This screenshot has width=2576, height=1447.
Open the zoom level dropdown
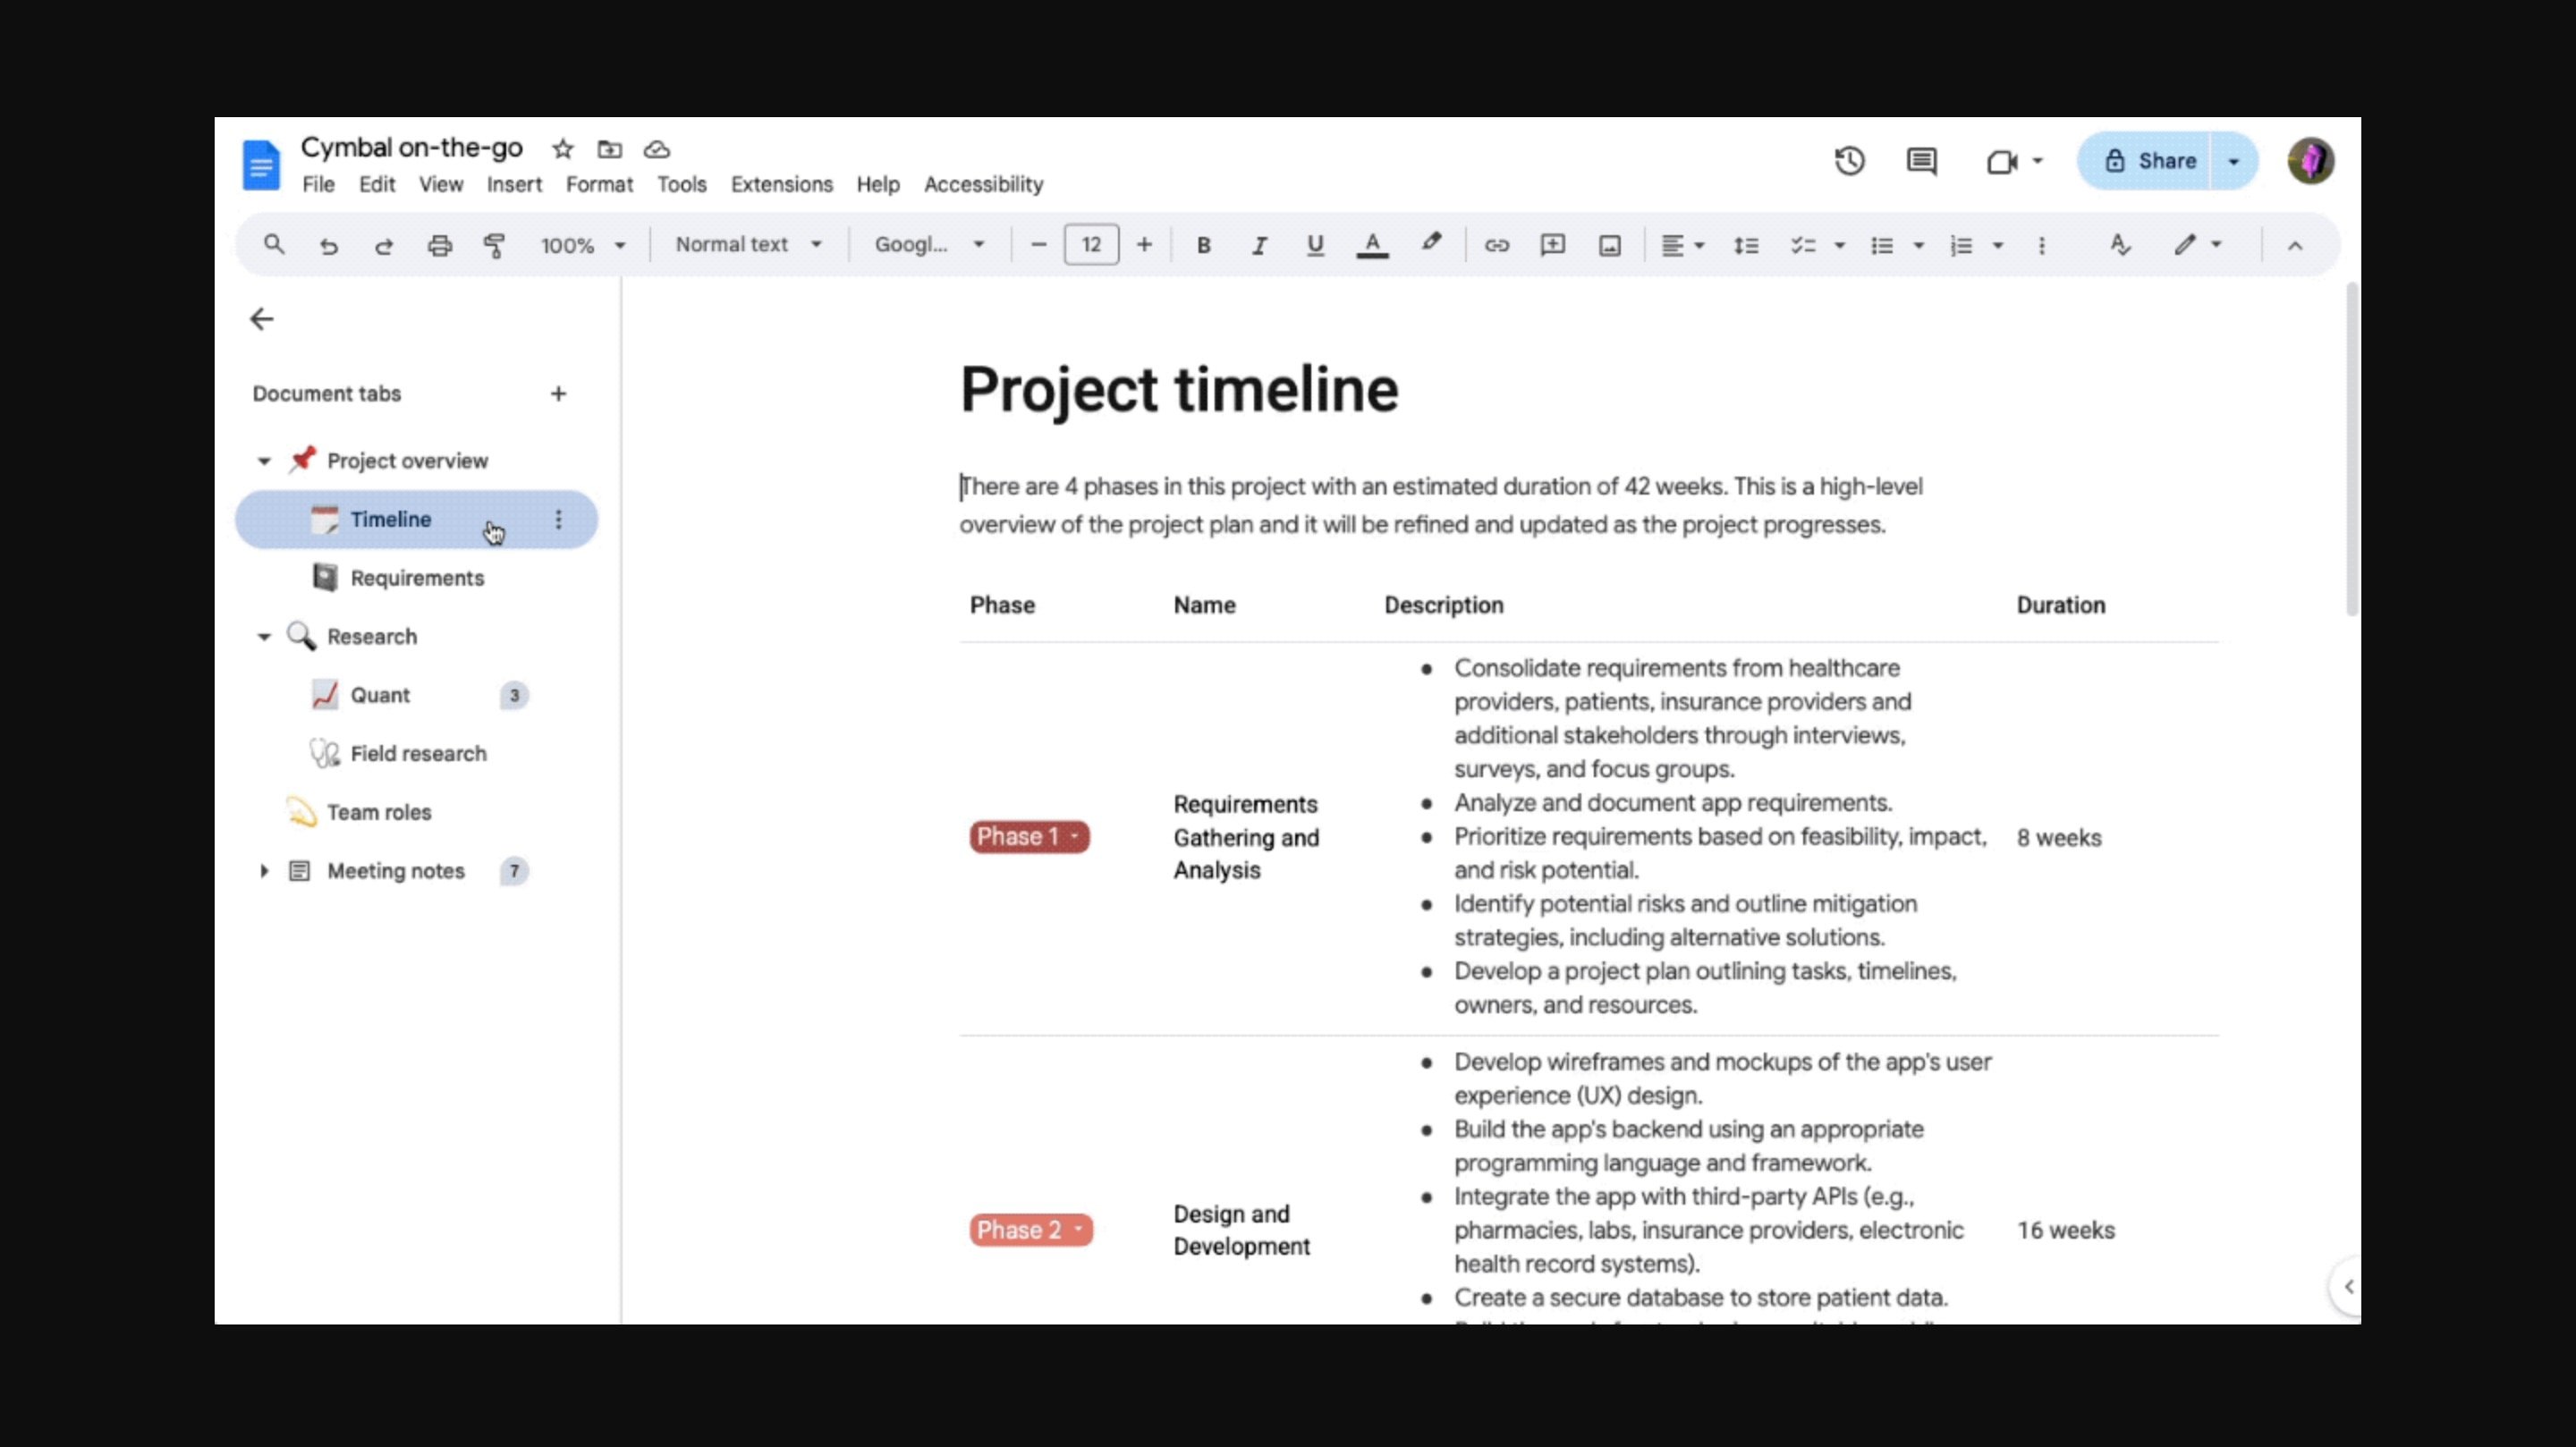582,245
